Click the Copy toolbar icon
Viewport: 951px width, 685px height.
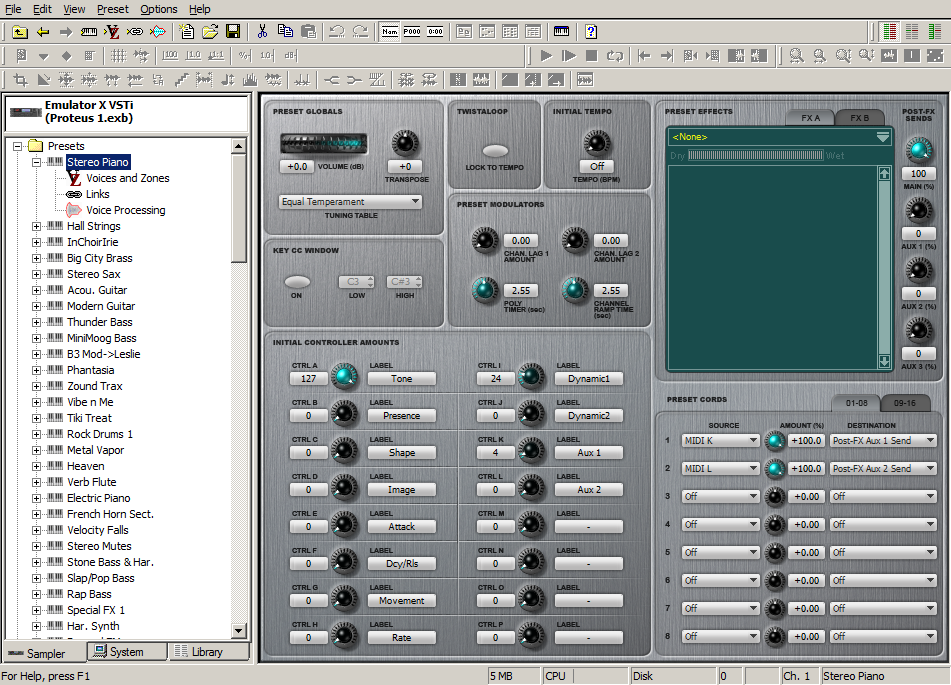285,31
